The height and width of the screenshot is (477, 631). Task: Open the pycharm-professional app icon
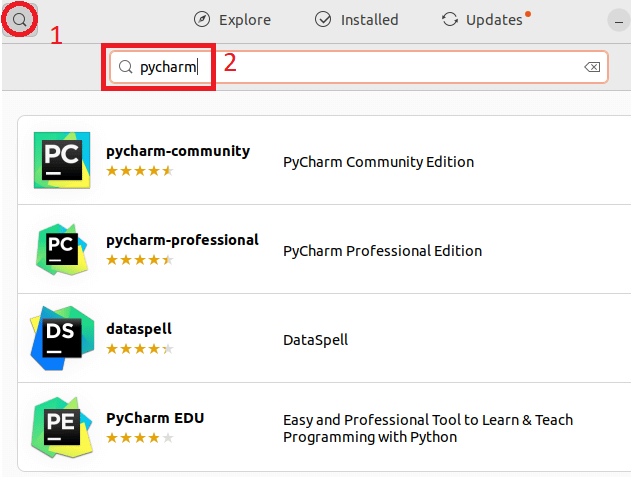pos(62,250)
